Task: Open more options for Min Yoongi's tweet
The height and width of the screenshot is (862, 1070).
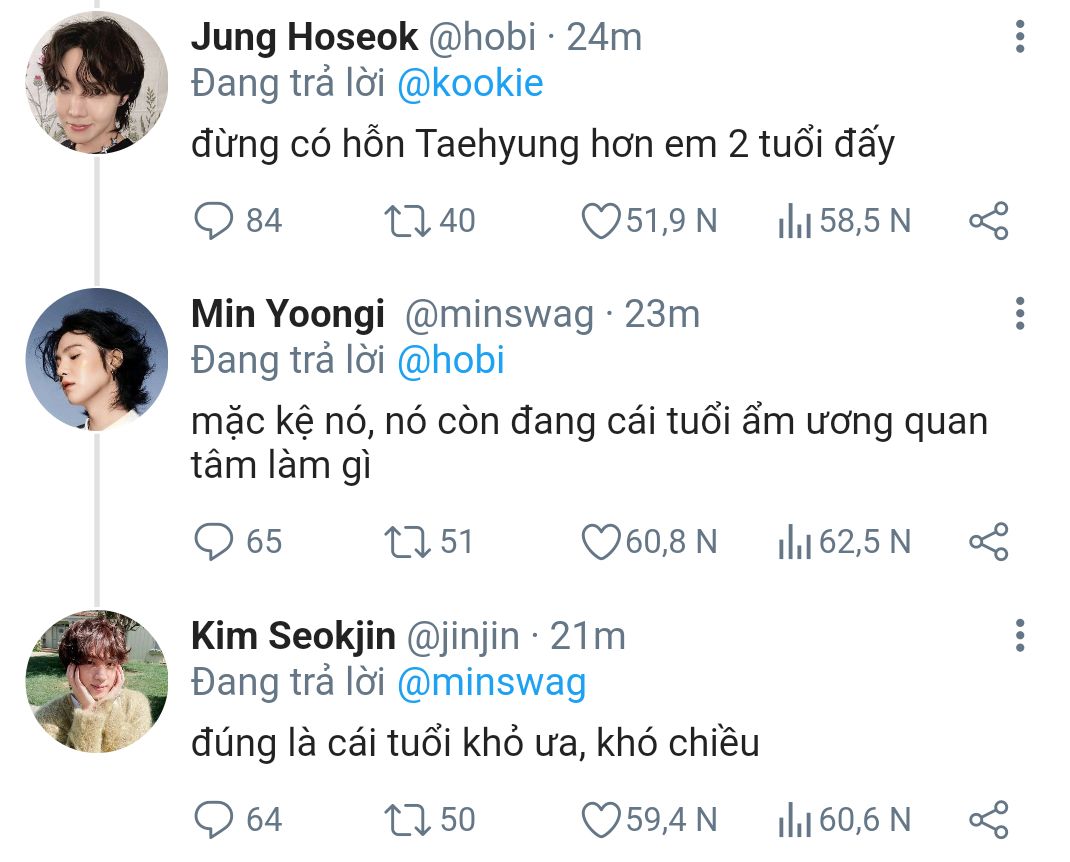Action: pyautogui.click(x=1020, y=313)
